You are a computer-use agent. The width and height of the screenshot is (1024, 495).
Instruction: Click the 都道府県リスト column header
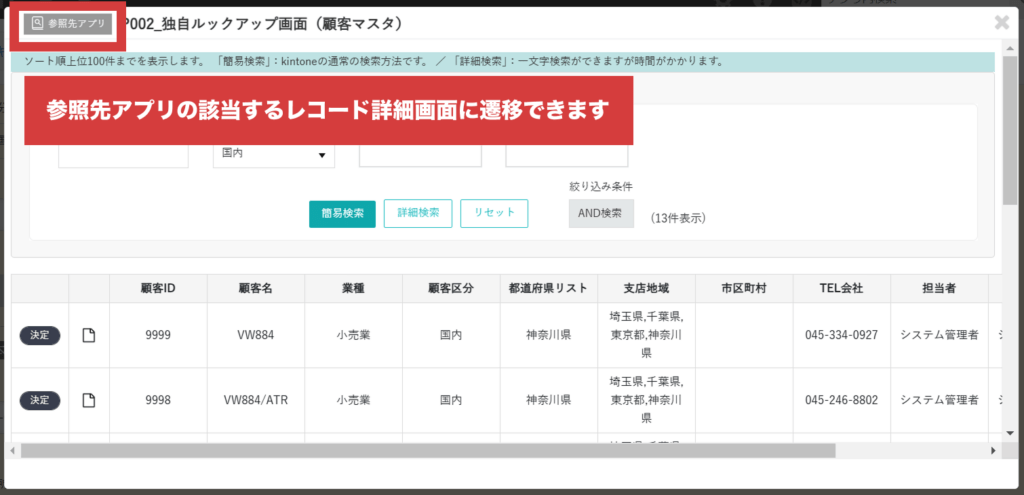548,288
